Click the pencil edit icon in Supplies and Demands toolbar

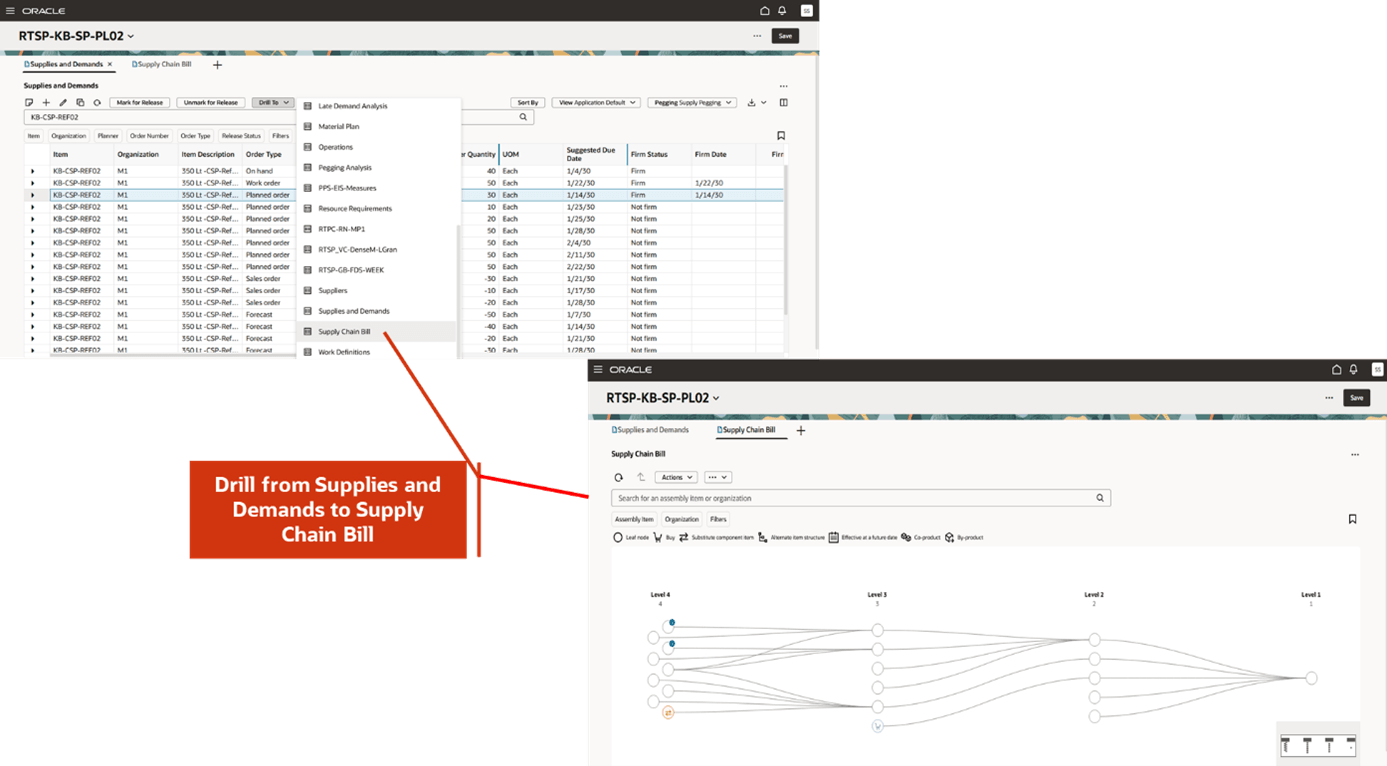[63, 102]
